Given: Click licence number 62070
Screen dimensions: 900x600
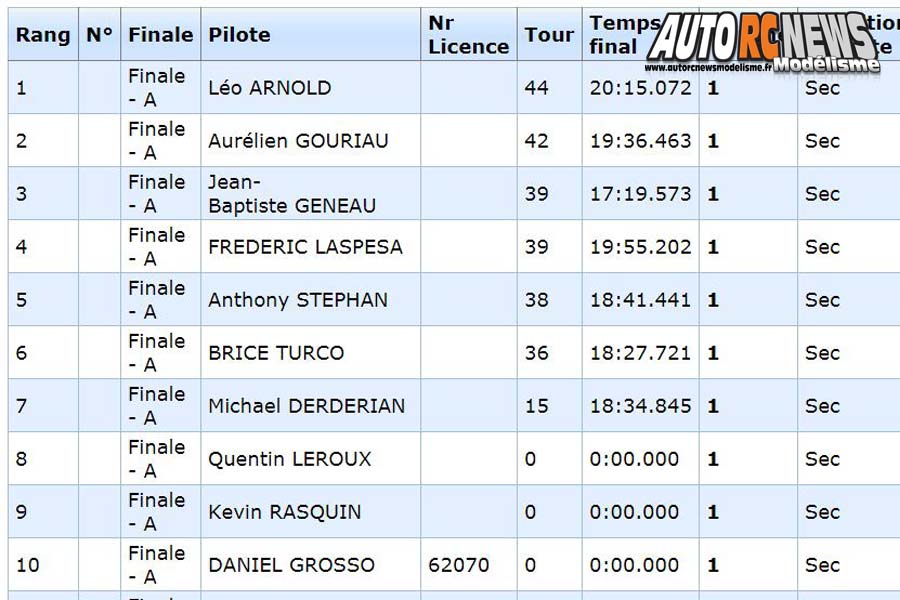Looking at the screenshot, I should pyautogui.click(x=459, y=565).
